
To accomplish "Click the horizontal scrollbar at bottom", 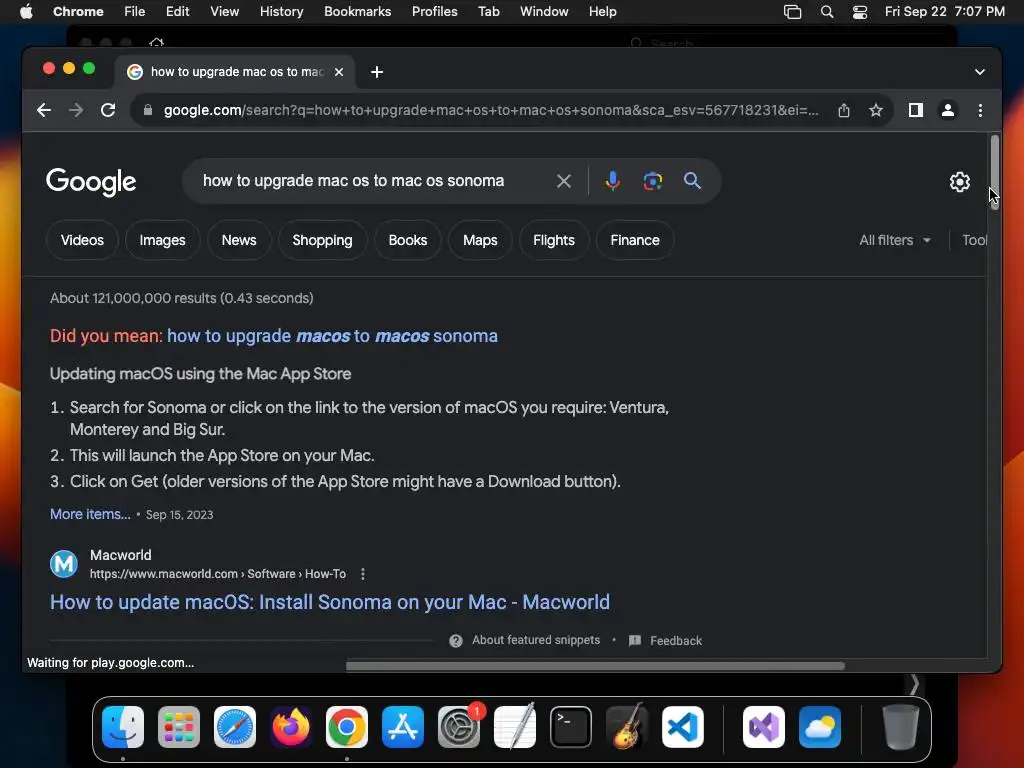I will point(595,665).
